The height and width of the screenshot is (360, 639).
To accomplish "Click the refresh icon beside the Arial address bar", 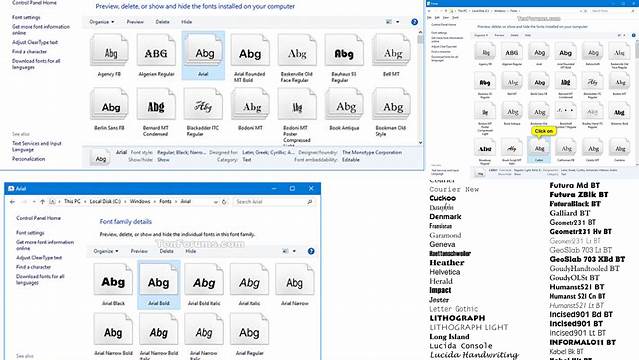I will [x=224, y=202].
